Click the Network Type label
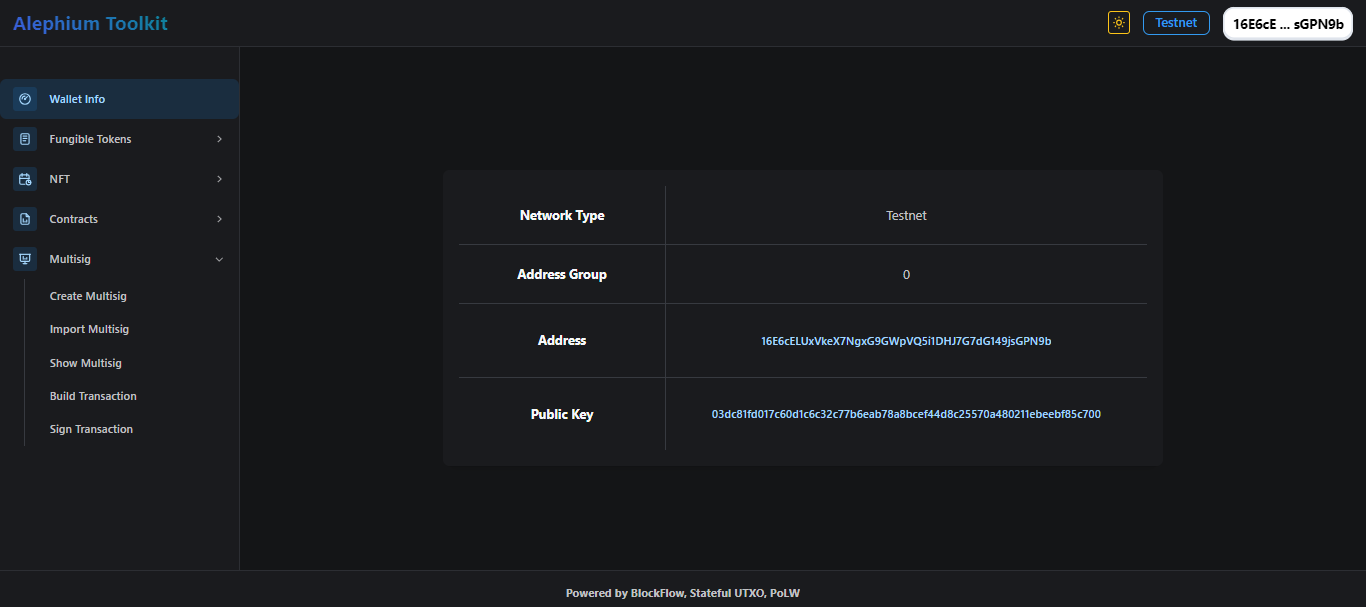The height and width of the screenshot is (607, 1366). tap(562, 215)
